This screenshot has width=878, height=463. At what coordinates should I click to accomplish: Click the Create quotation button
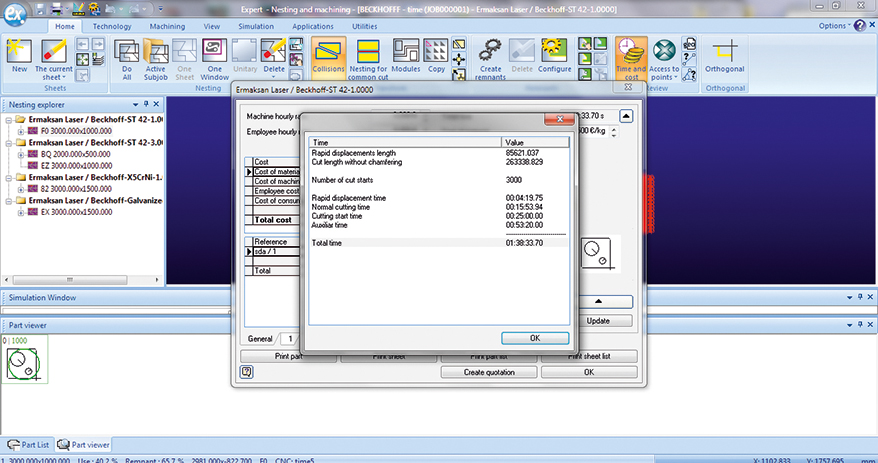click(x=489, y=372)
